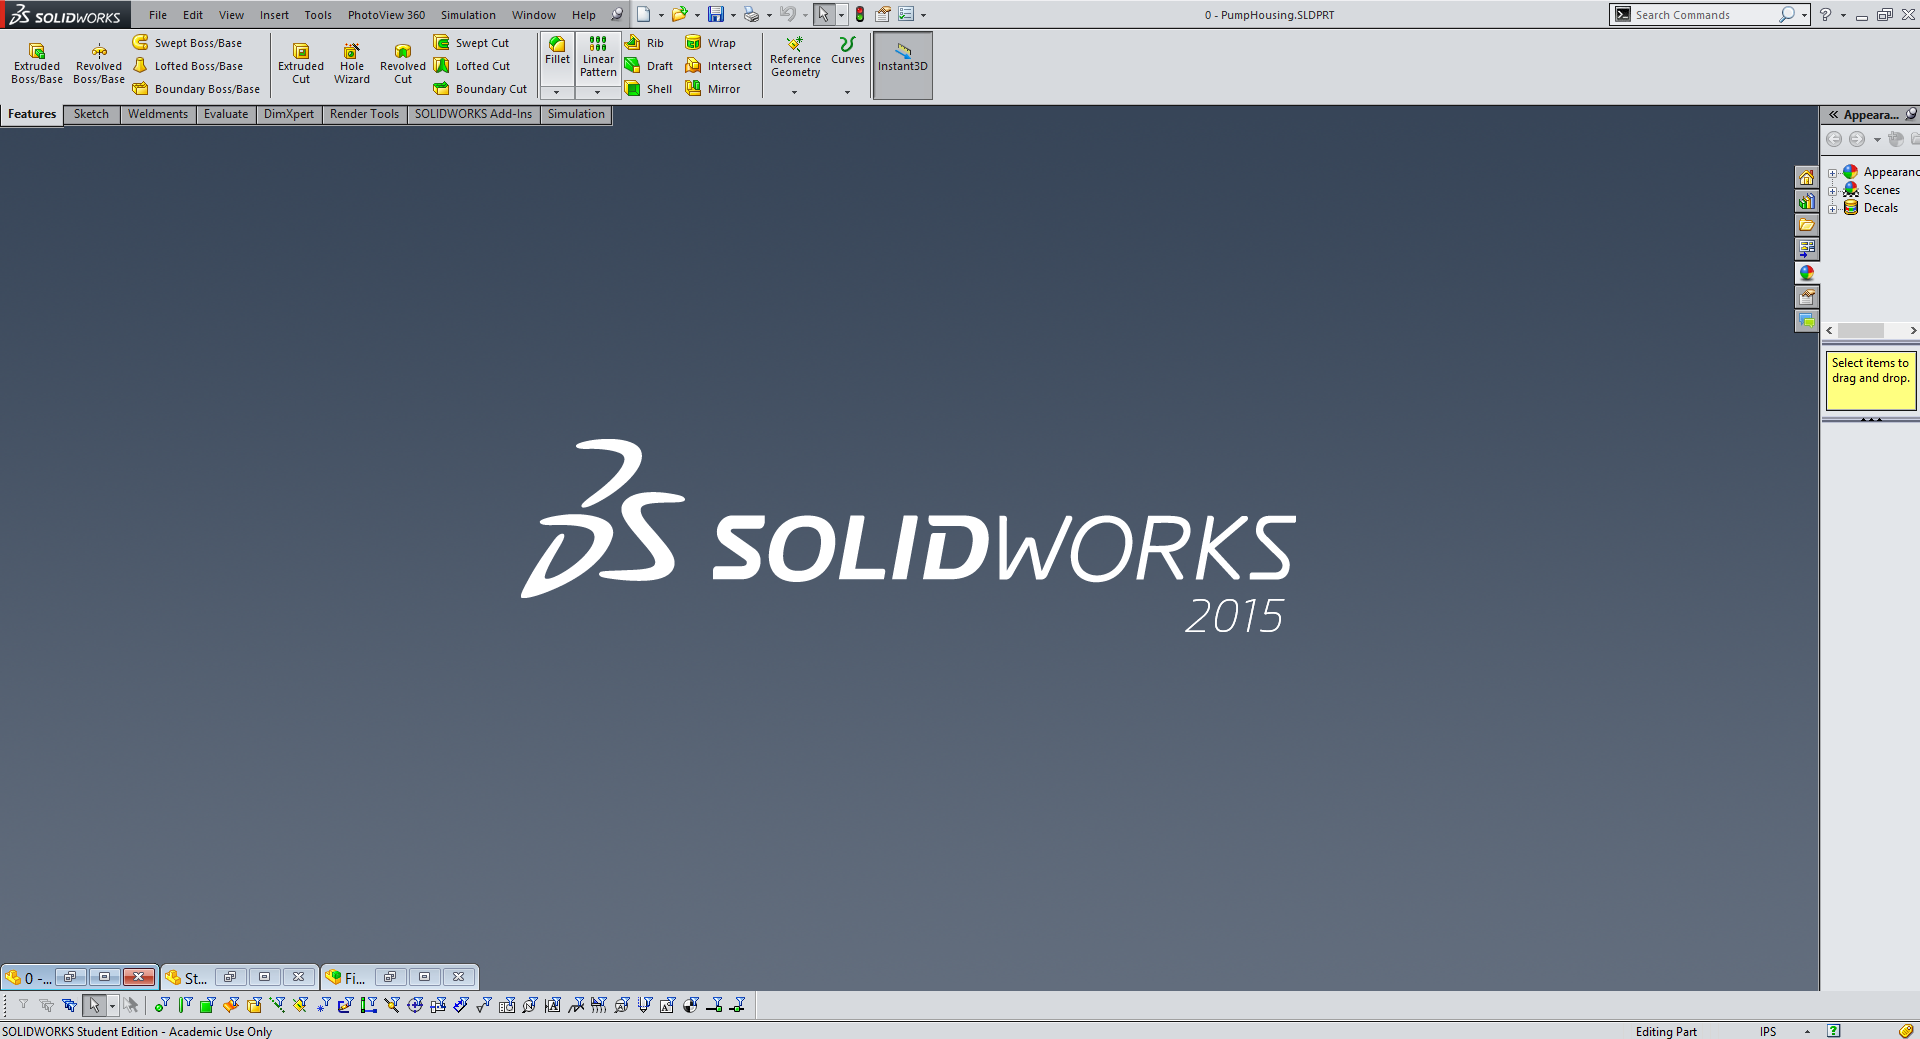Expand the Appearances tree node
Screen dimensions: 1920x1039
click(x=1833, y=173)
